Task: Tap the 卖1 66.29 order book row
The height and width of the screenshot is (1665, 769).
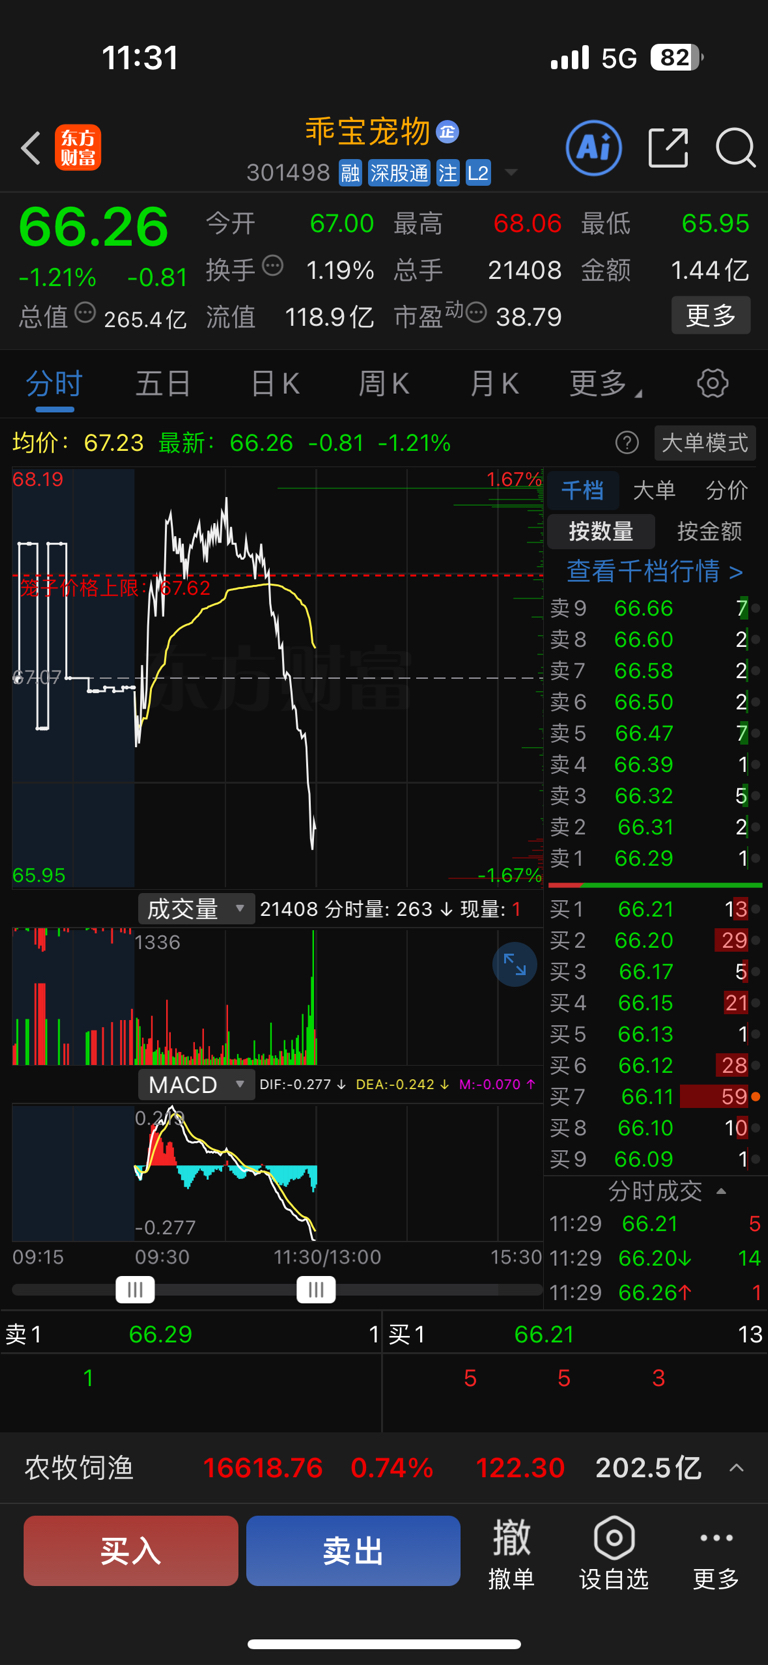Action: [656, 858]
